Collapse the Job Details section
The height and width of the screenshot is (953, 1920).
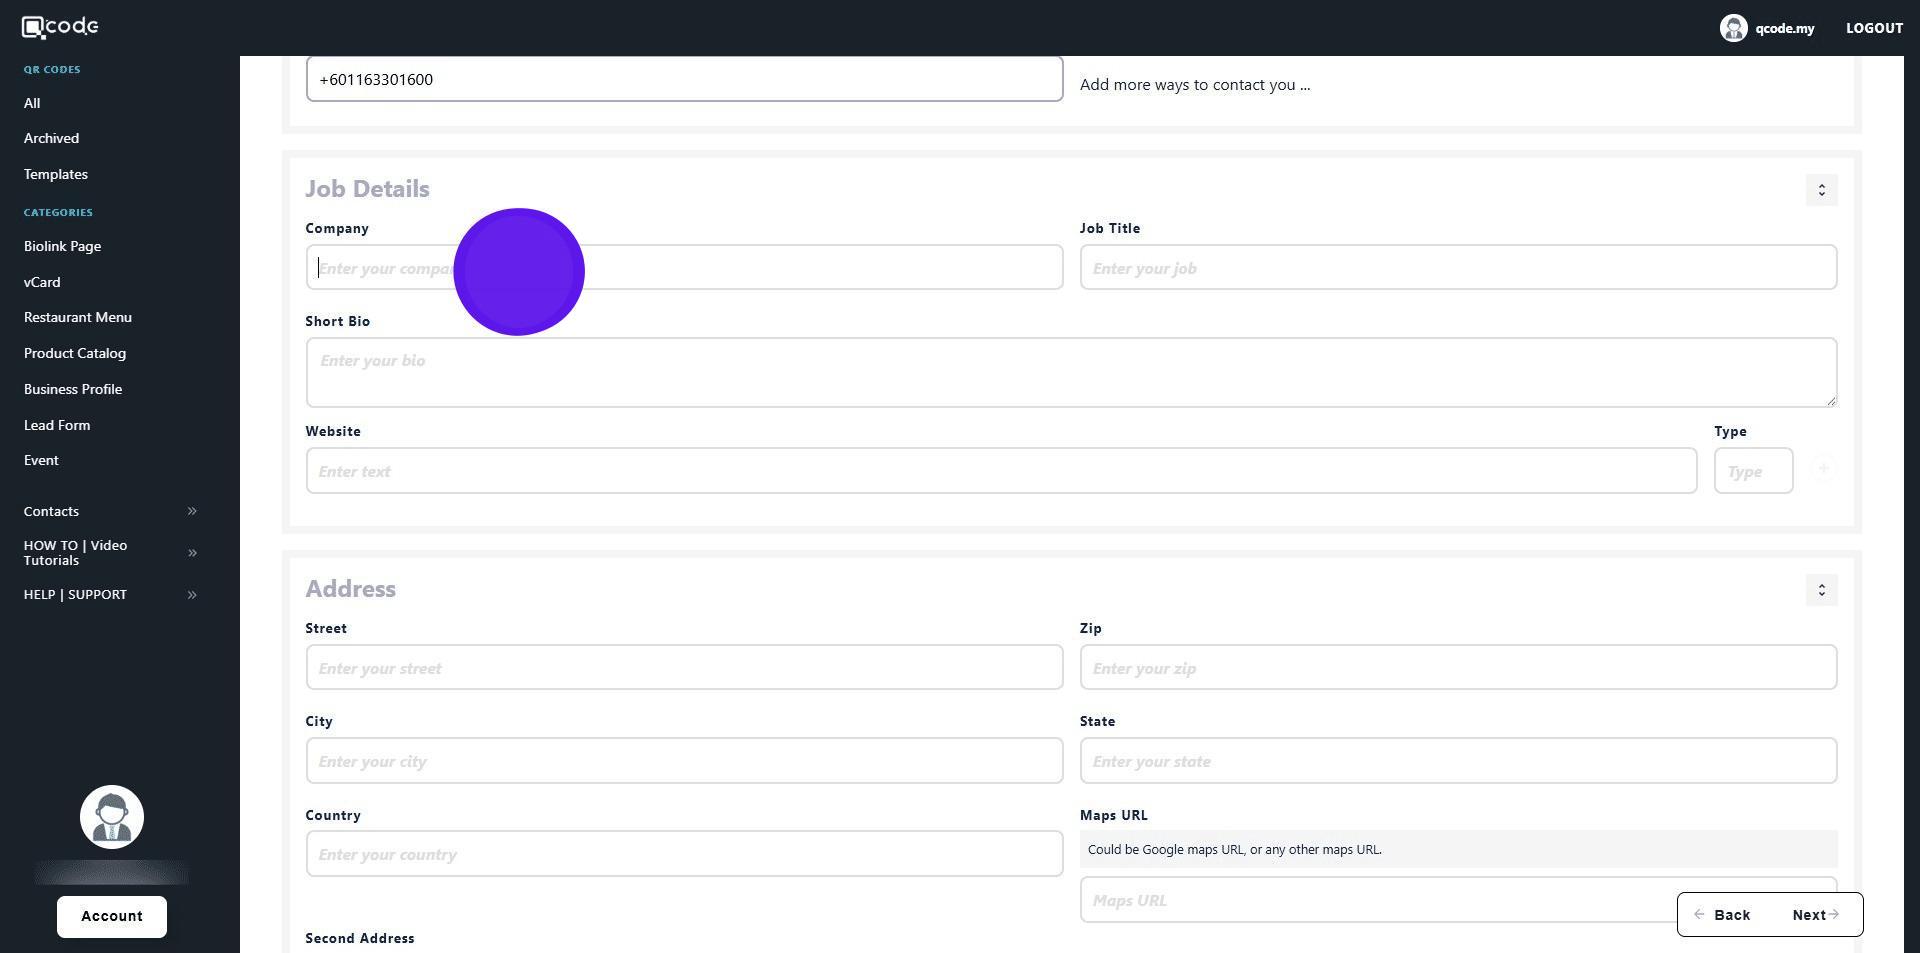coord(1821,190)
